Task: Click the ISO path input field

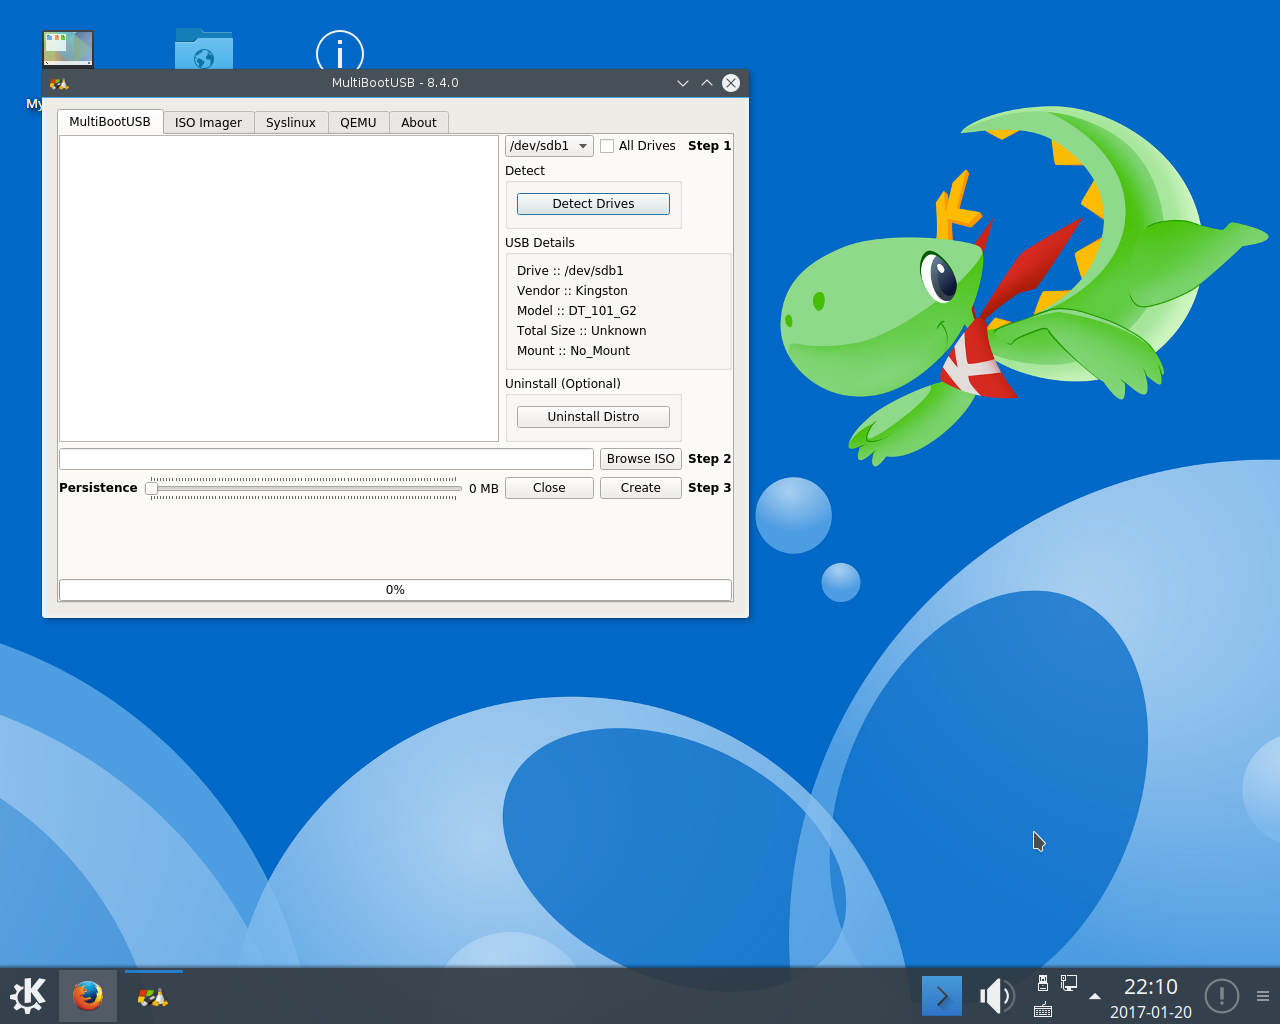Action: click(326, 459)
